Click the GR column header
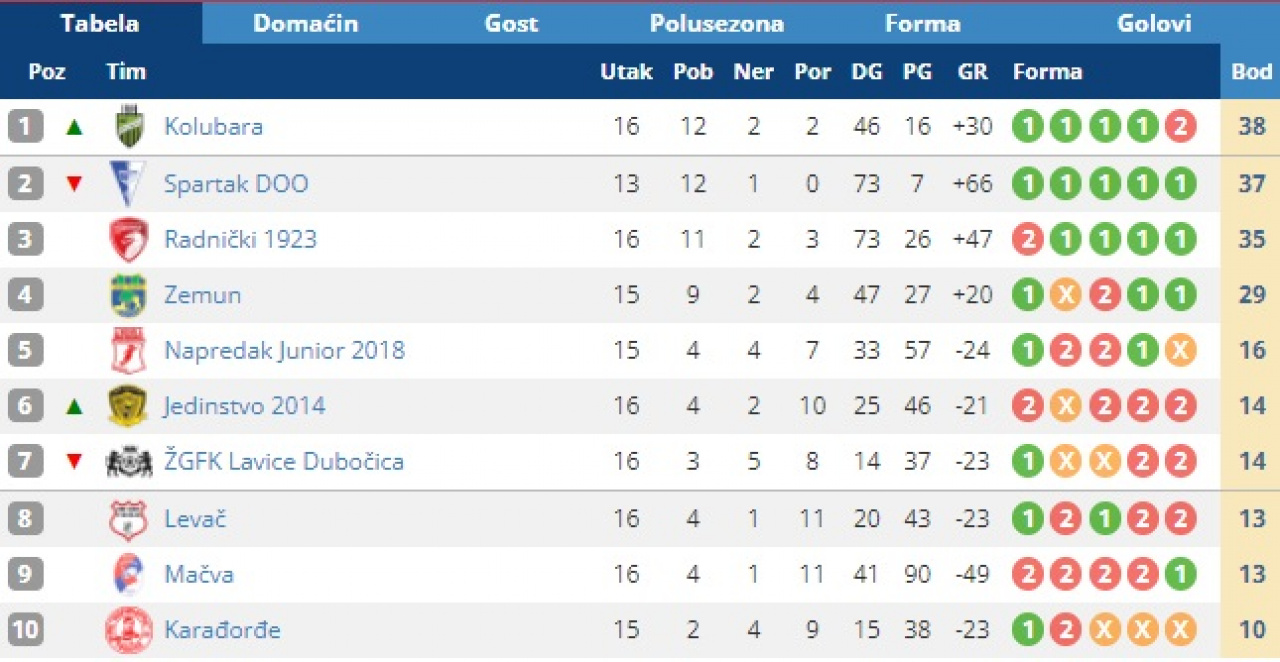1280x662 pixels. point(972,72)
